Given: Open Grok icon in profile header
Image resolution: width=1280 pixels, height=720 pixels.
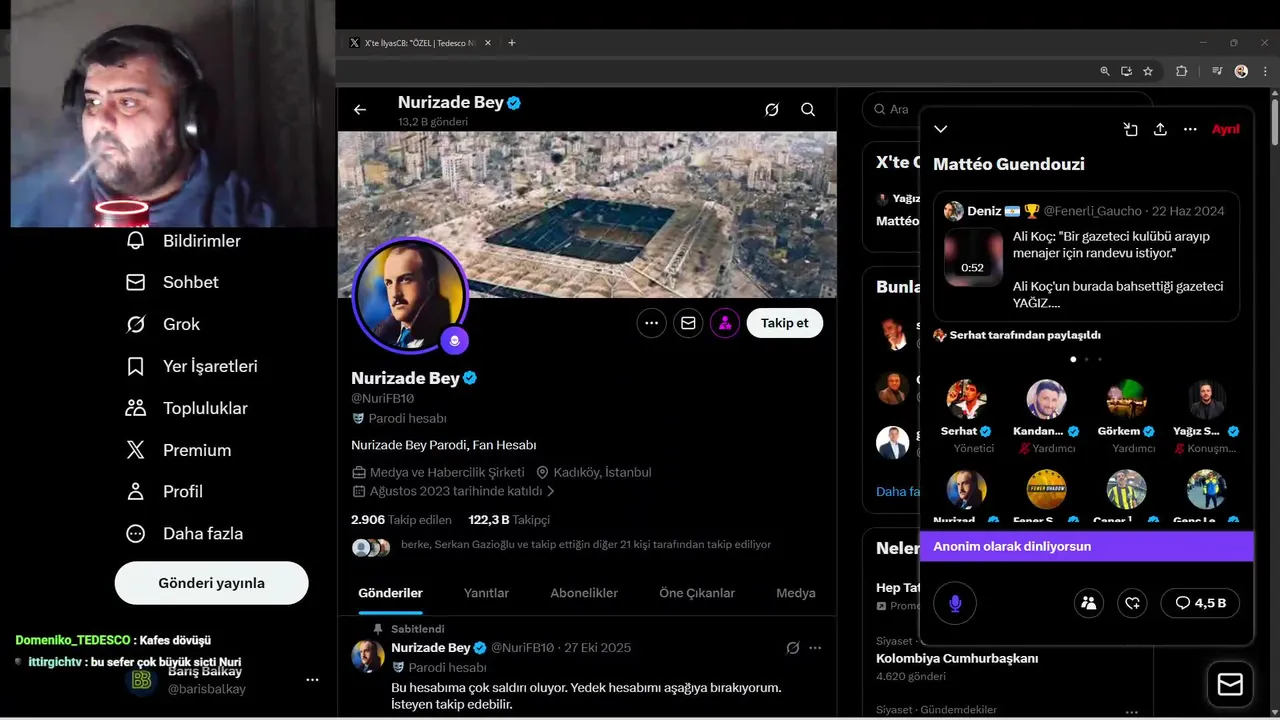Looking at the screenshot, I should click(x=772, y=110).
